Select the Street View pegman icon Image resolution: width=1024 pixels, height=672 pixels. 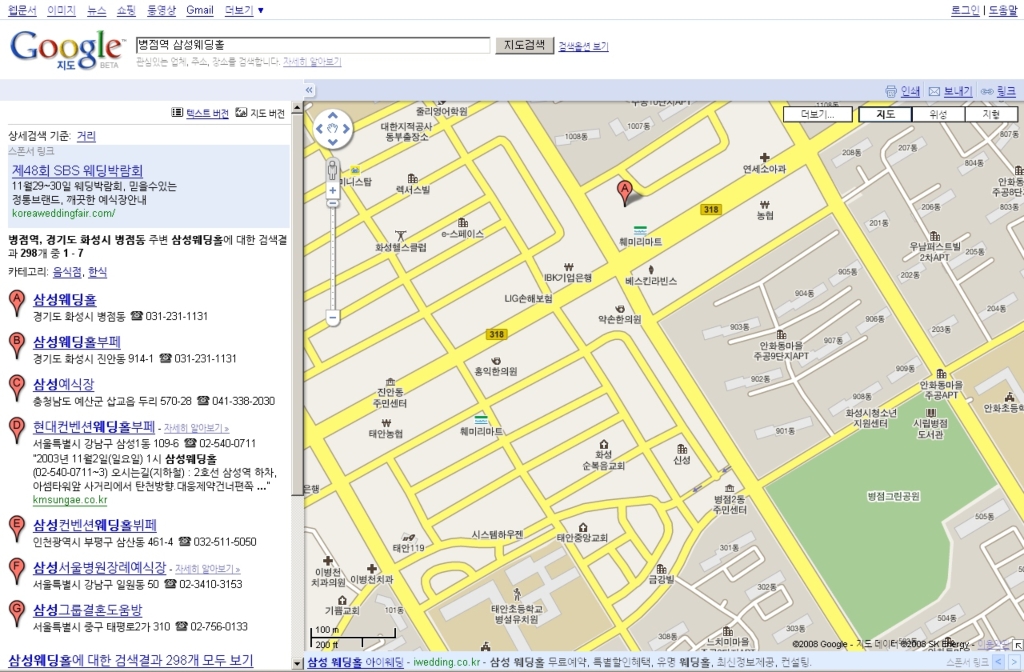(332, 169)
